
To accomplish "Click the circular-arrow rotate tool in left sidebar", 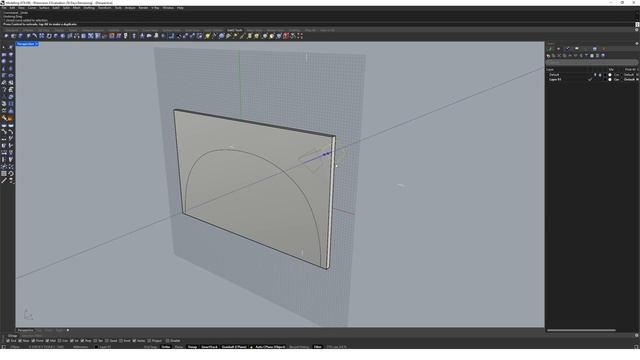I will 11,173.
